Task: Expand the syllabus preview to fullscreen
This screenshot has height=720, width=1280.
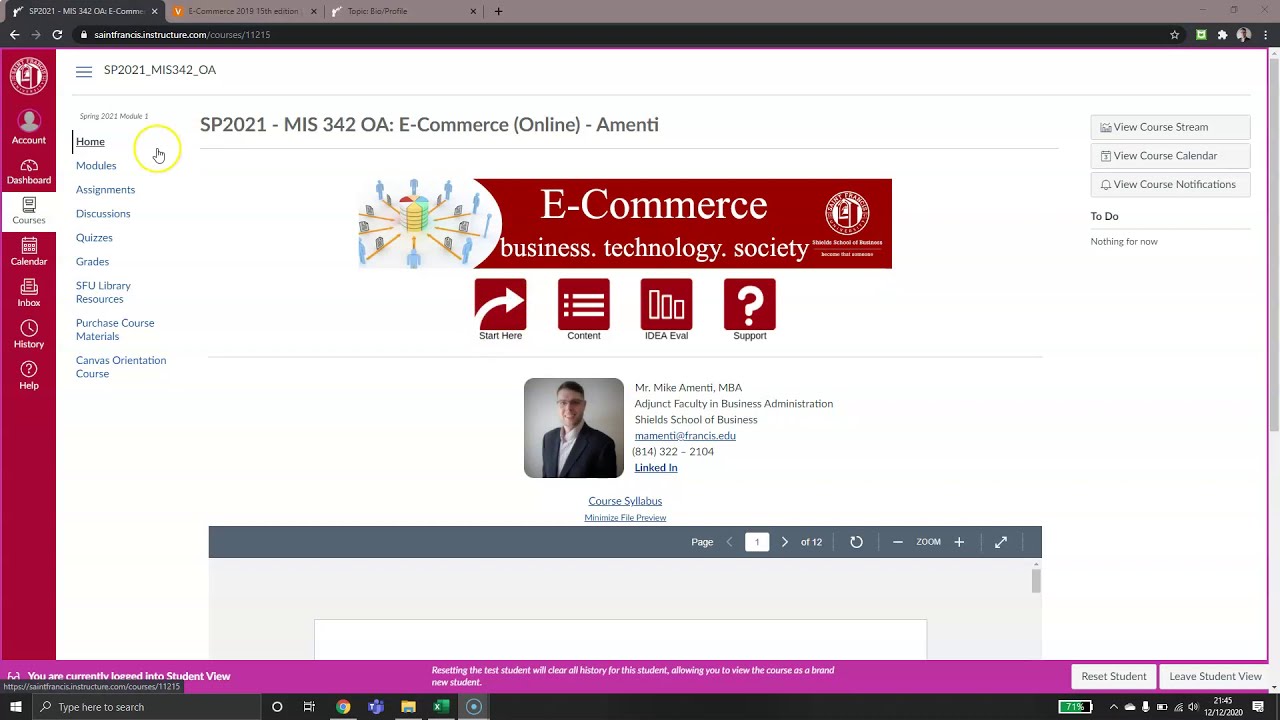Action: [x=1001, y=542]
